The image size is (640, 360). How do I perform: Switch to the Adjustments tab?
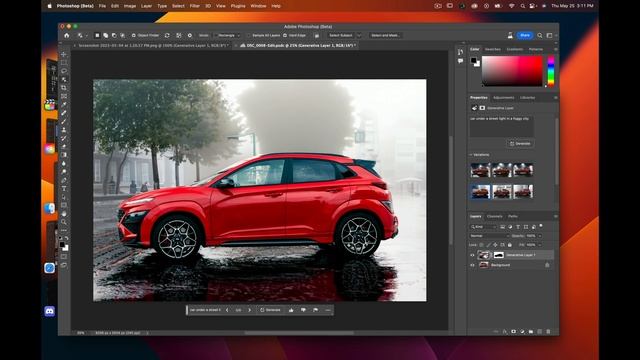pyautogui.click(x=504, y=98)
